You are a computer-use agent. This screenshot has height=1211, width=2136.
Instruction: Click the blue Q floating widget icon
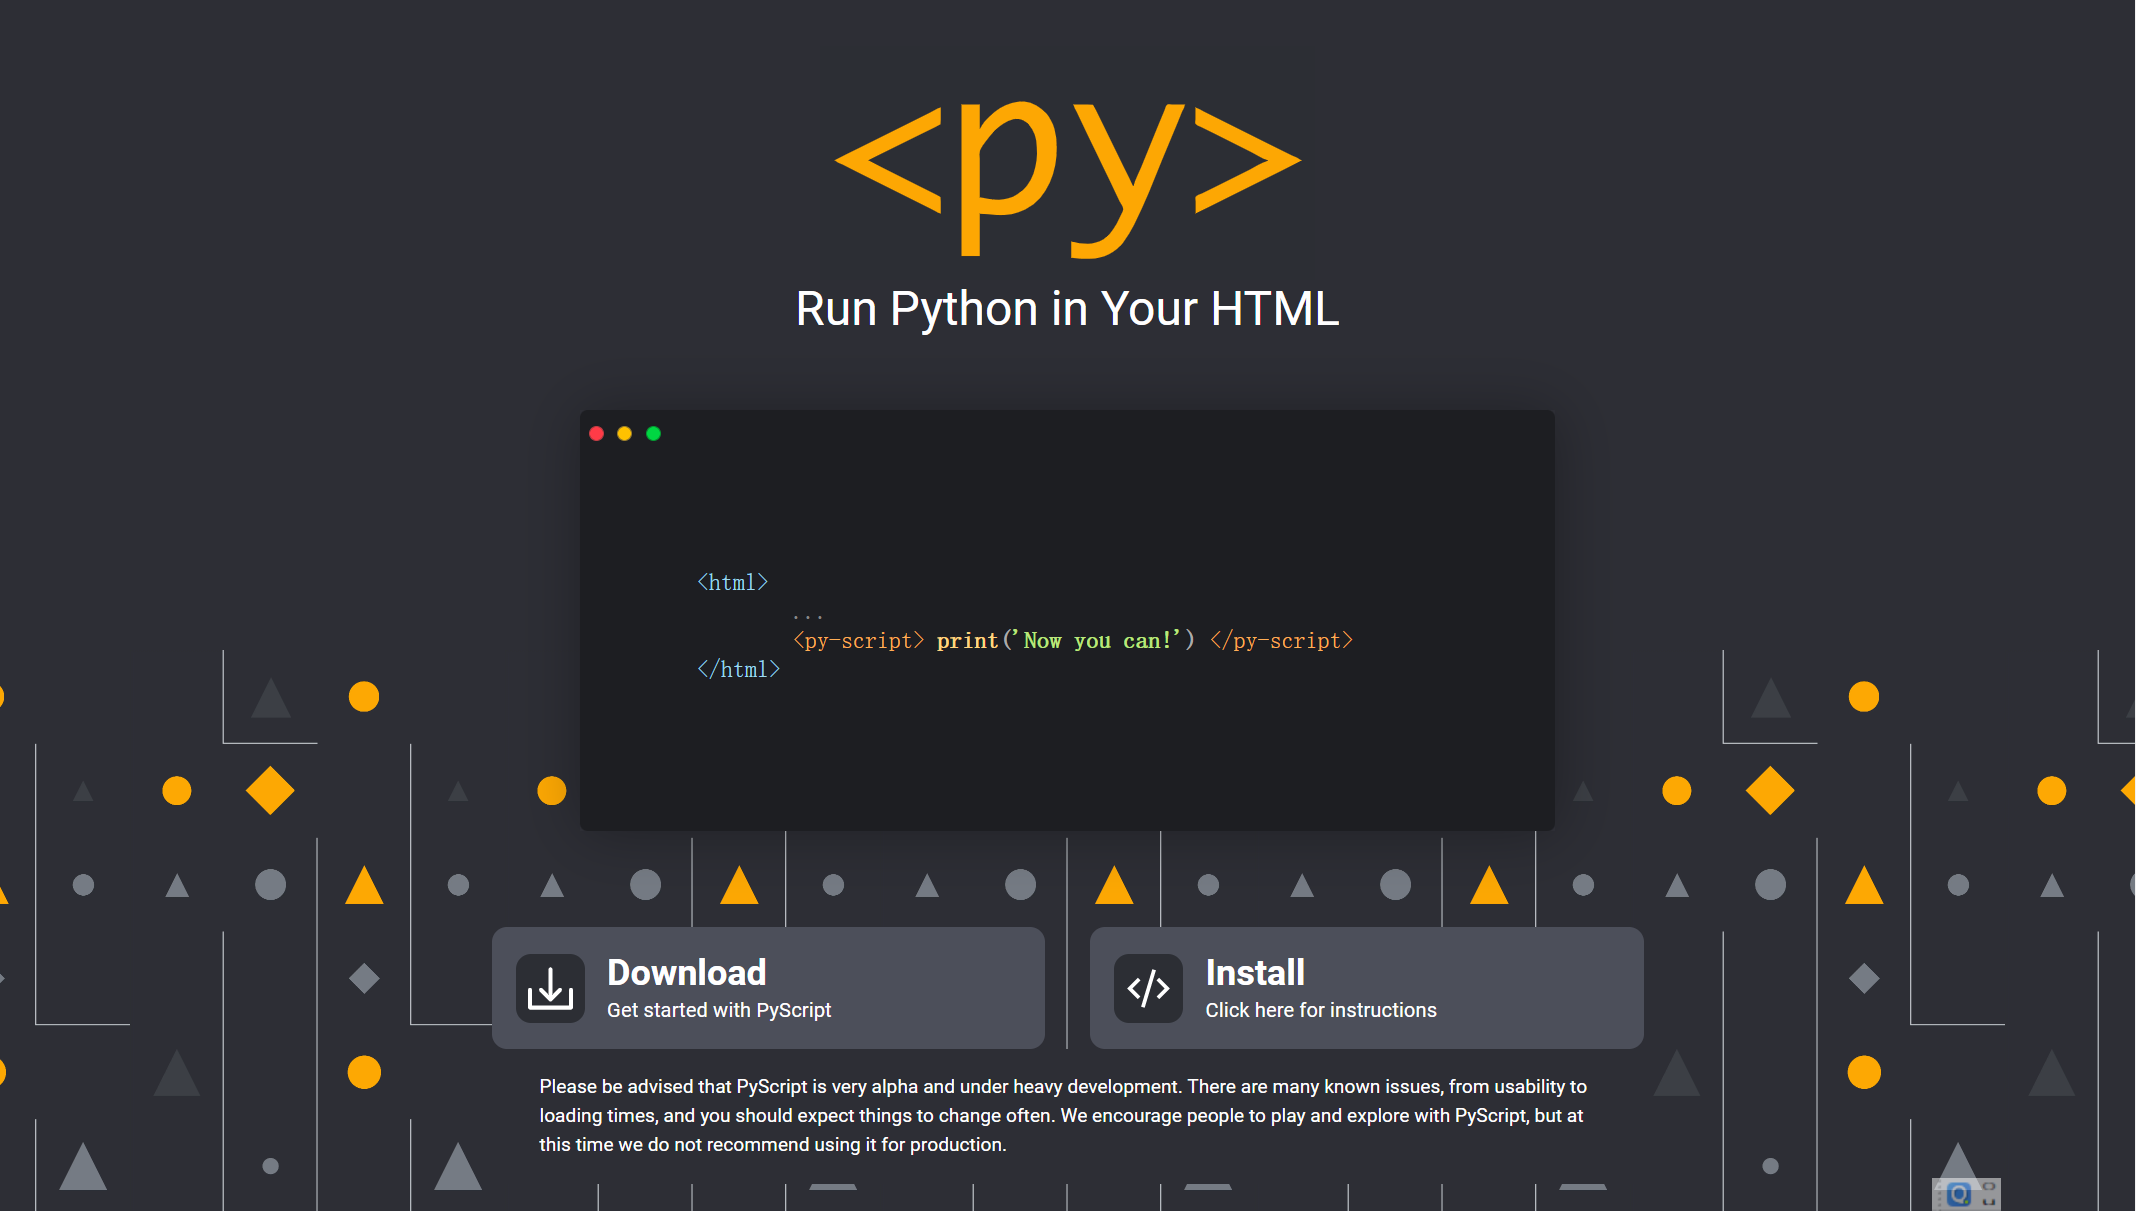[x=1959, y=1194]
